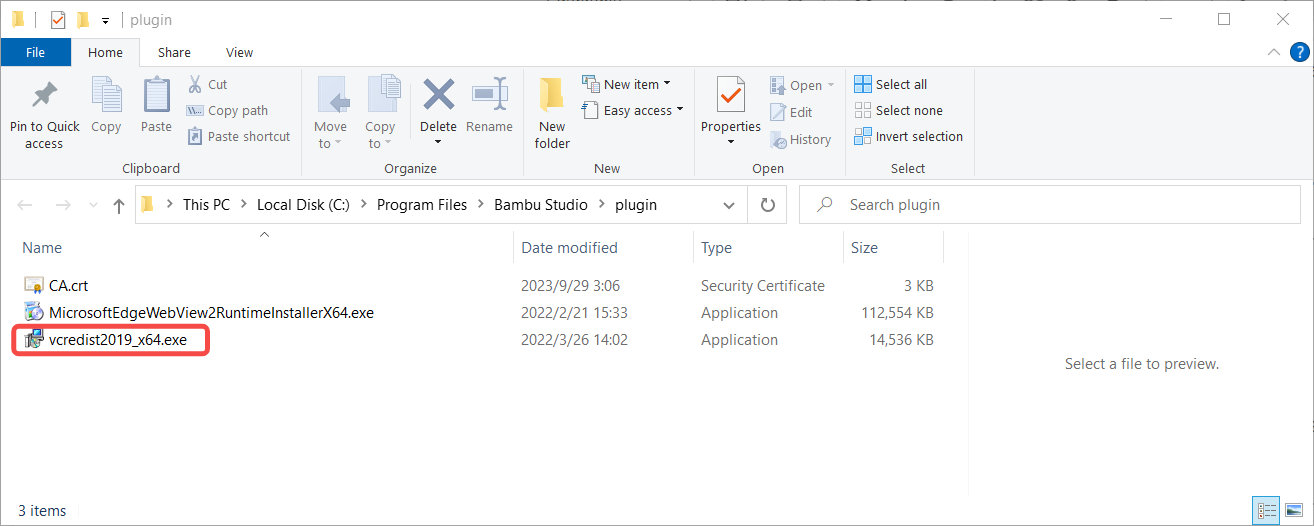Click the Cut scissors button
The image size is (1314, 526).
pyautogui.click(x=208, y=85)
